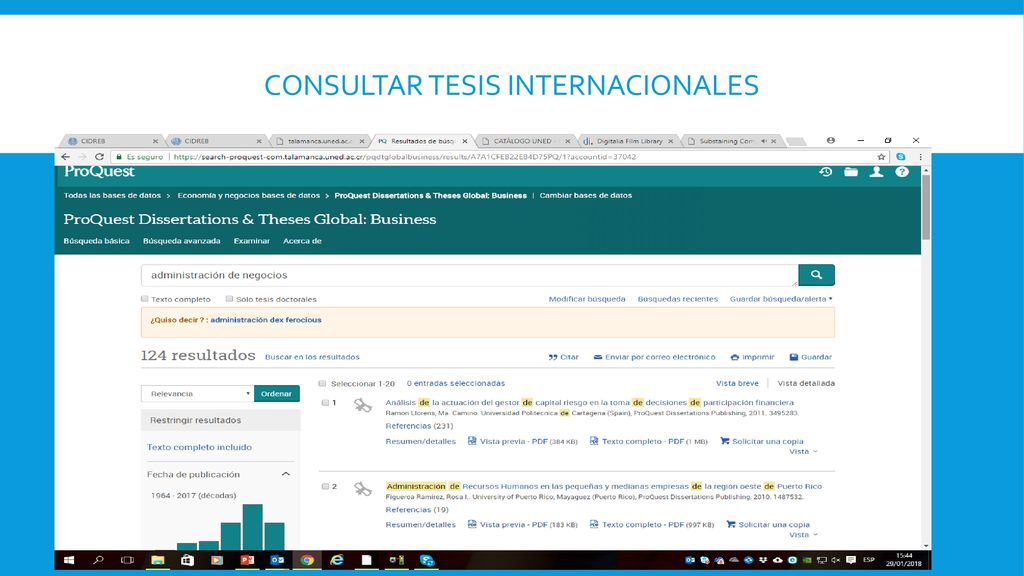
Task: Select checkbox for result 1
Action: click(325, 403)
